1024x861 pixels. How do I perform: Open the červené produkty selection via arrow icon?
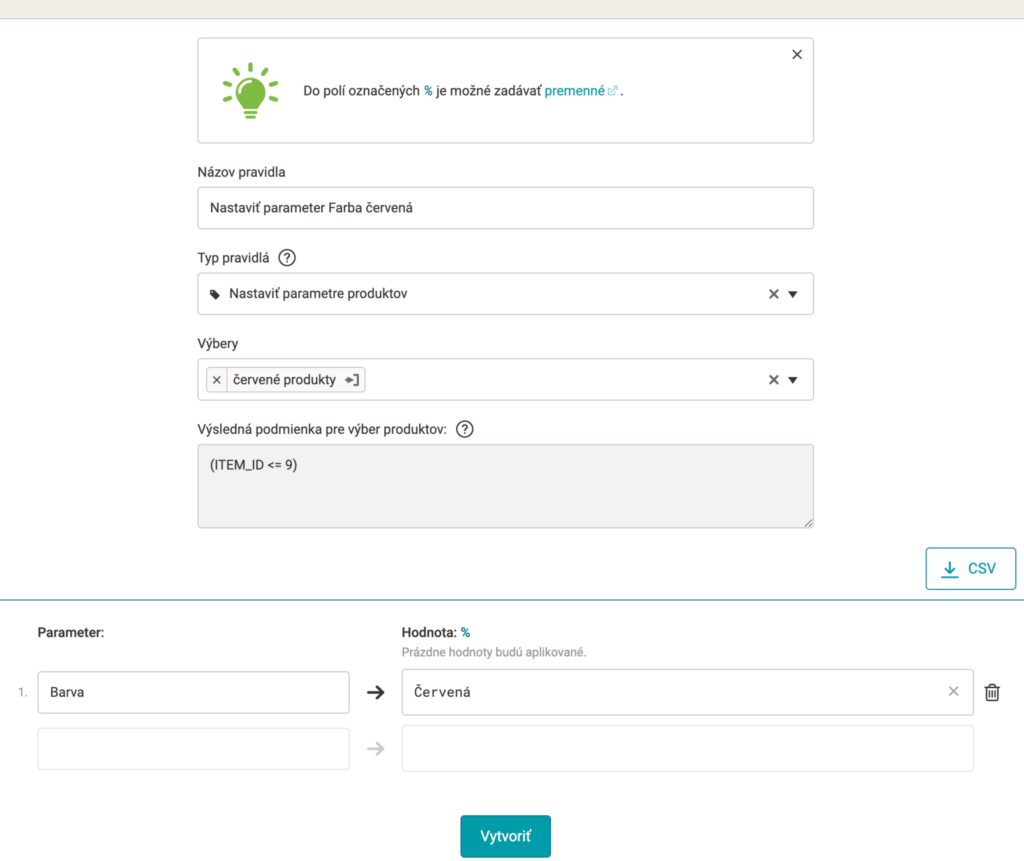(x=352, y=380)
